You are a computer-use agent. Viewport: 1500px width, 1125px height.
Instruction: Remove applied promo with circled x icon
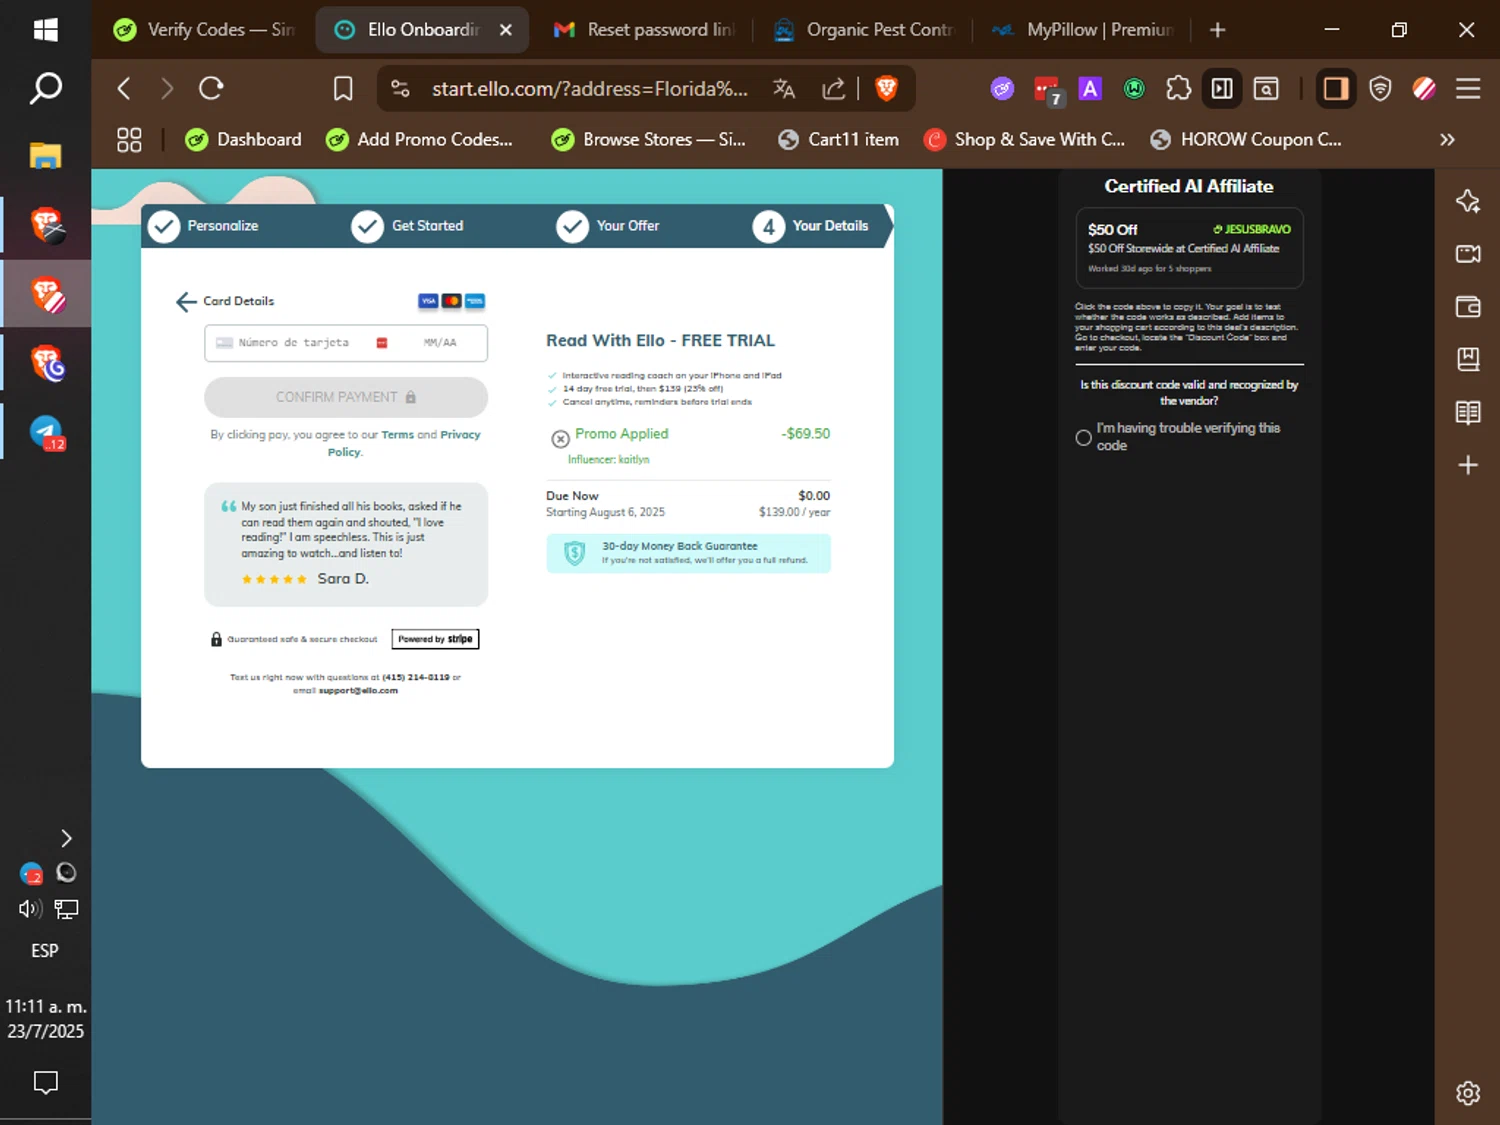(561, 438)
